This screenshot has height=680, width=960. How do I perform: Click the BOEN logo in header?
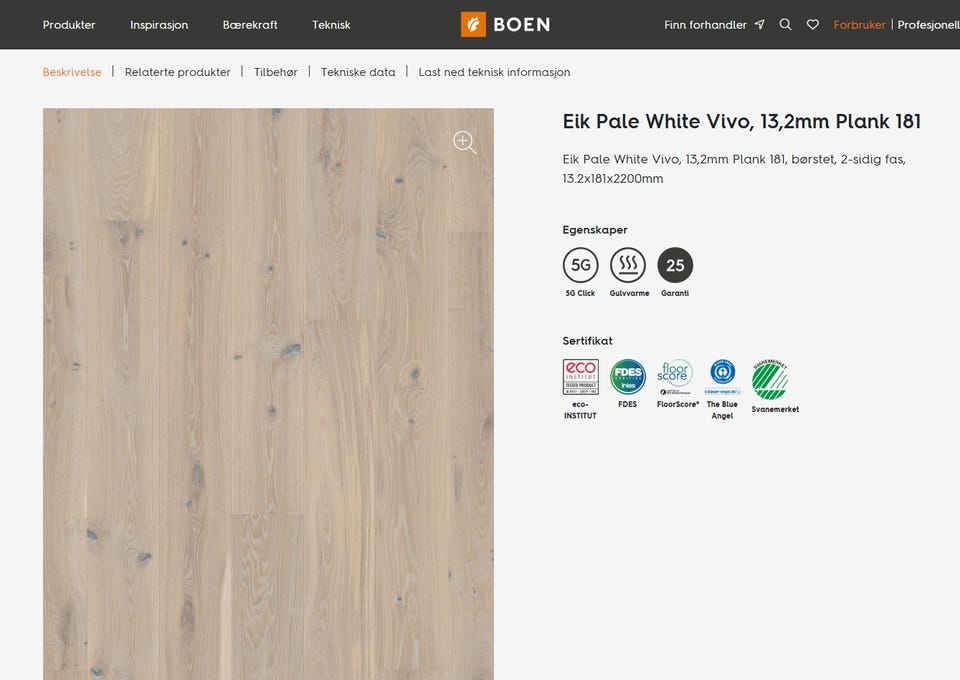pyautogui.click(x=505, y=24)
